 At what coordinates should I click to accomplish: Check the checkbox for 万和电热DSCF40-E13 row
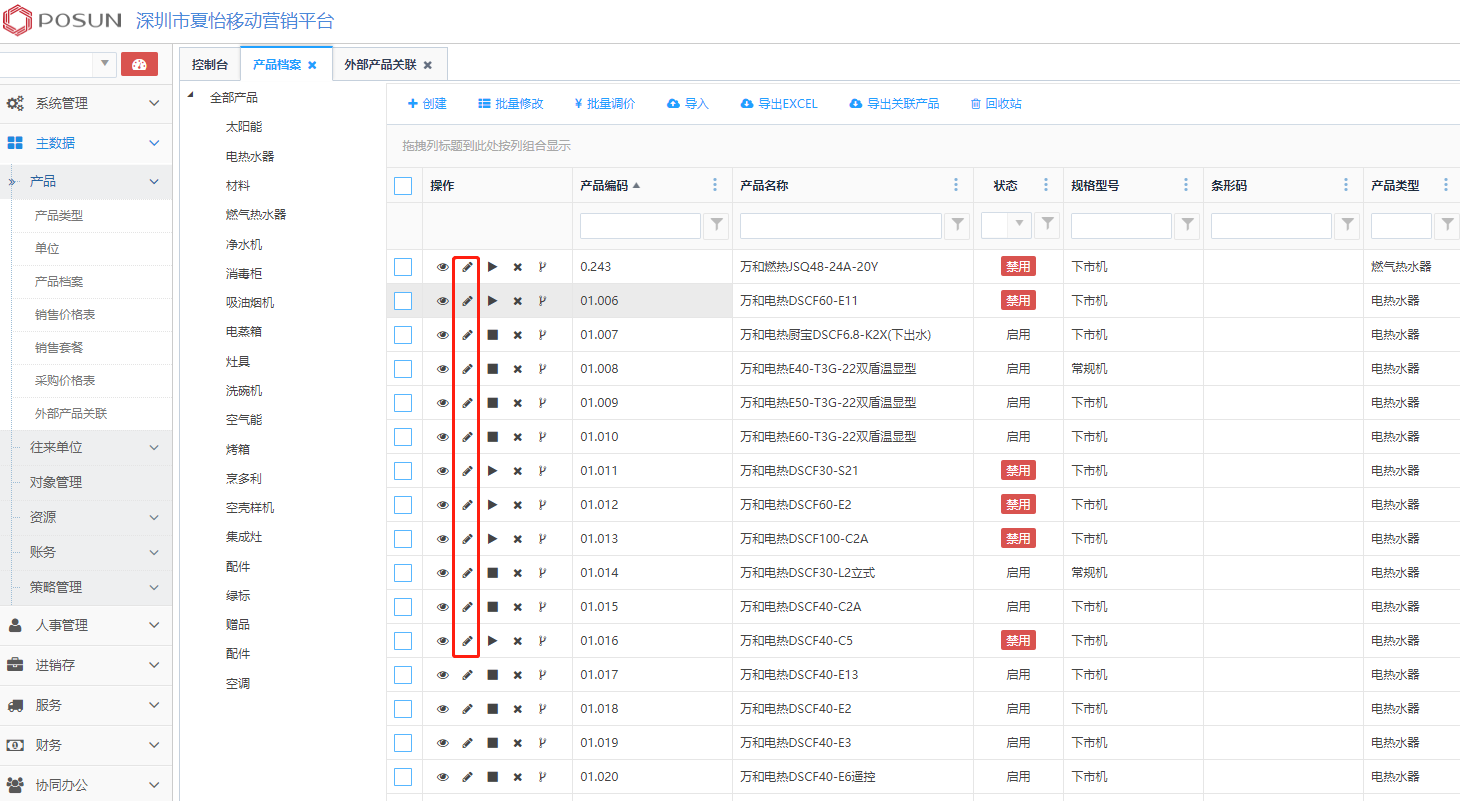point(403,675)
